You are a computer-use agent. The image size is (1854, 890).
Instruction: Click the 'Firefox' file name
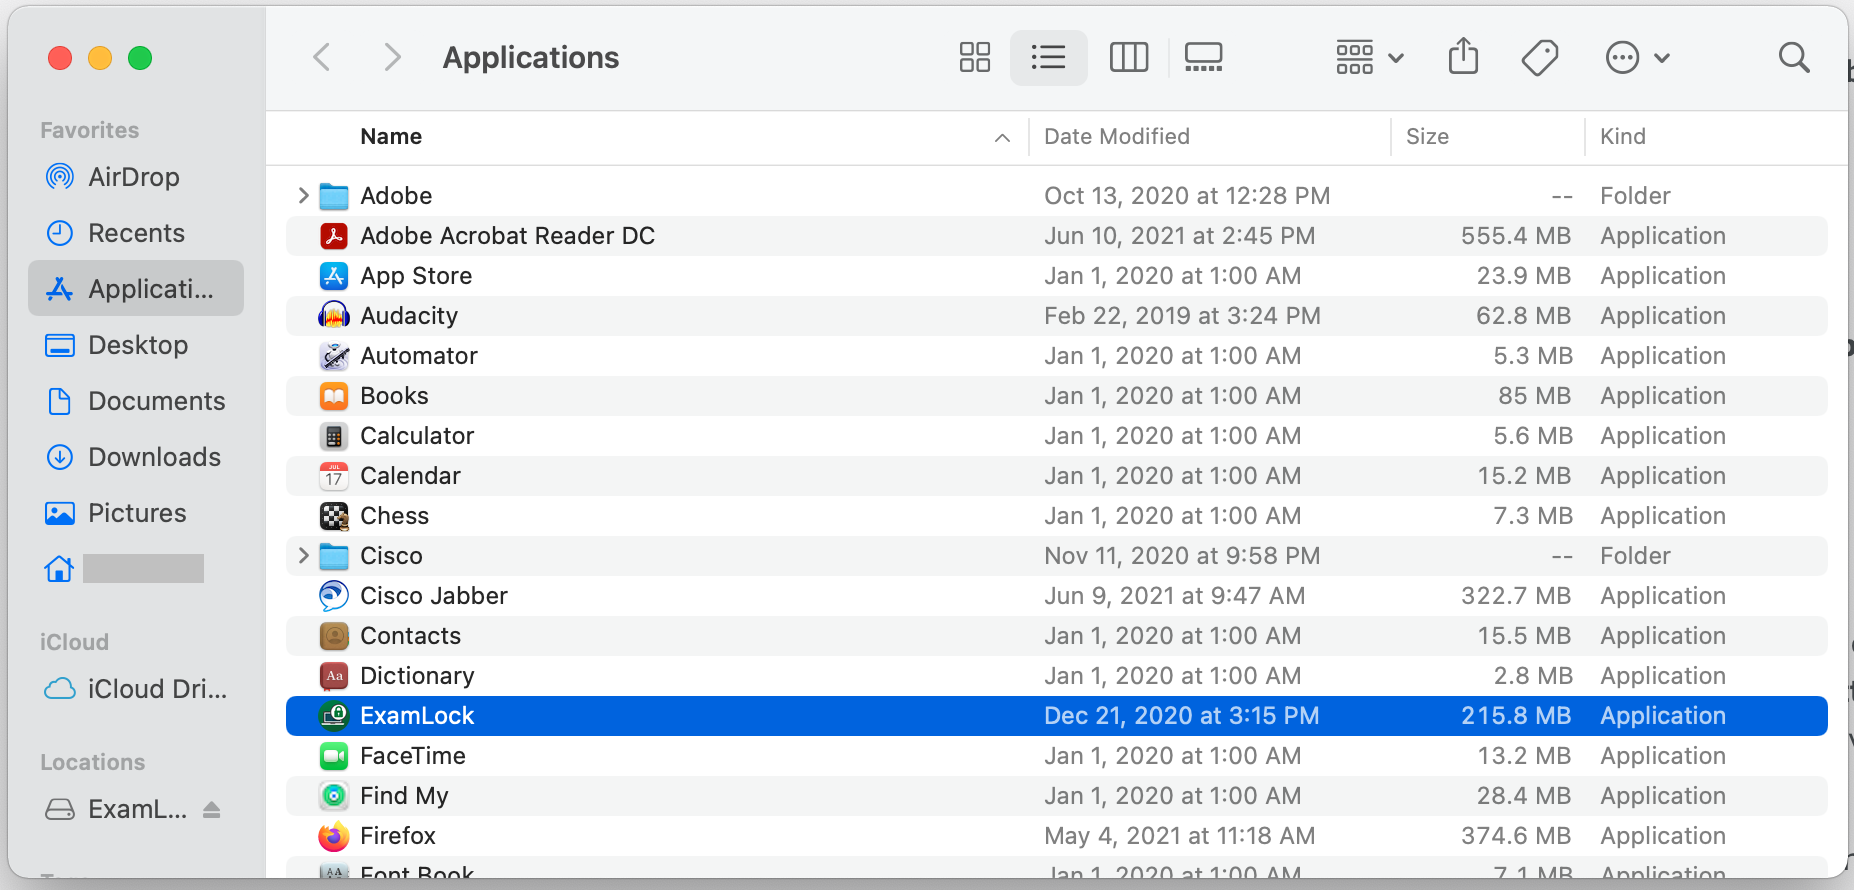(398, 836)
